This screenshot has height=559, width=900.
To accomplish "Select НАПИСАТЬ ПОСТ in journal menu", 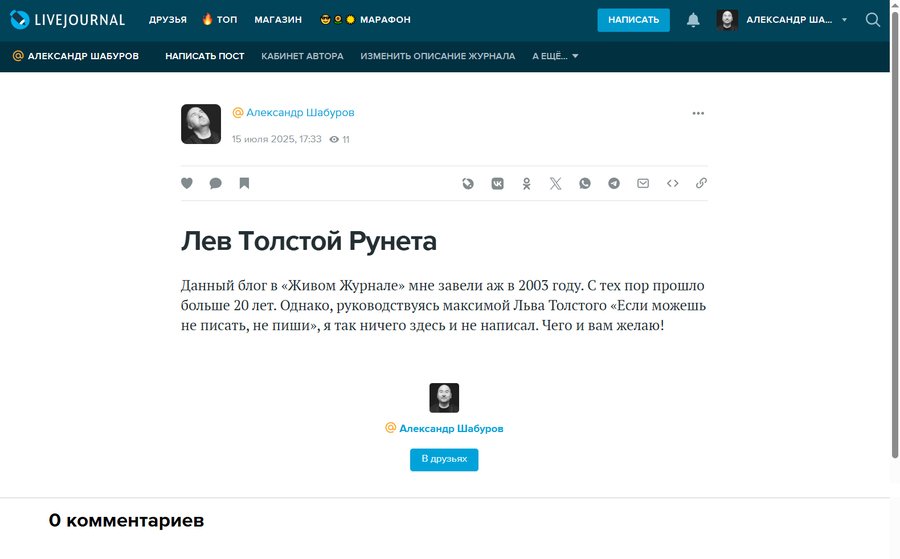I will [205, 56].
